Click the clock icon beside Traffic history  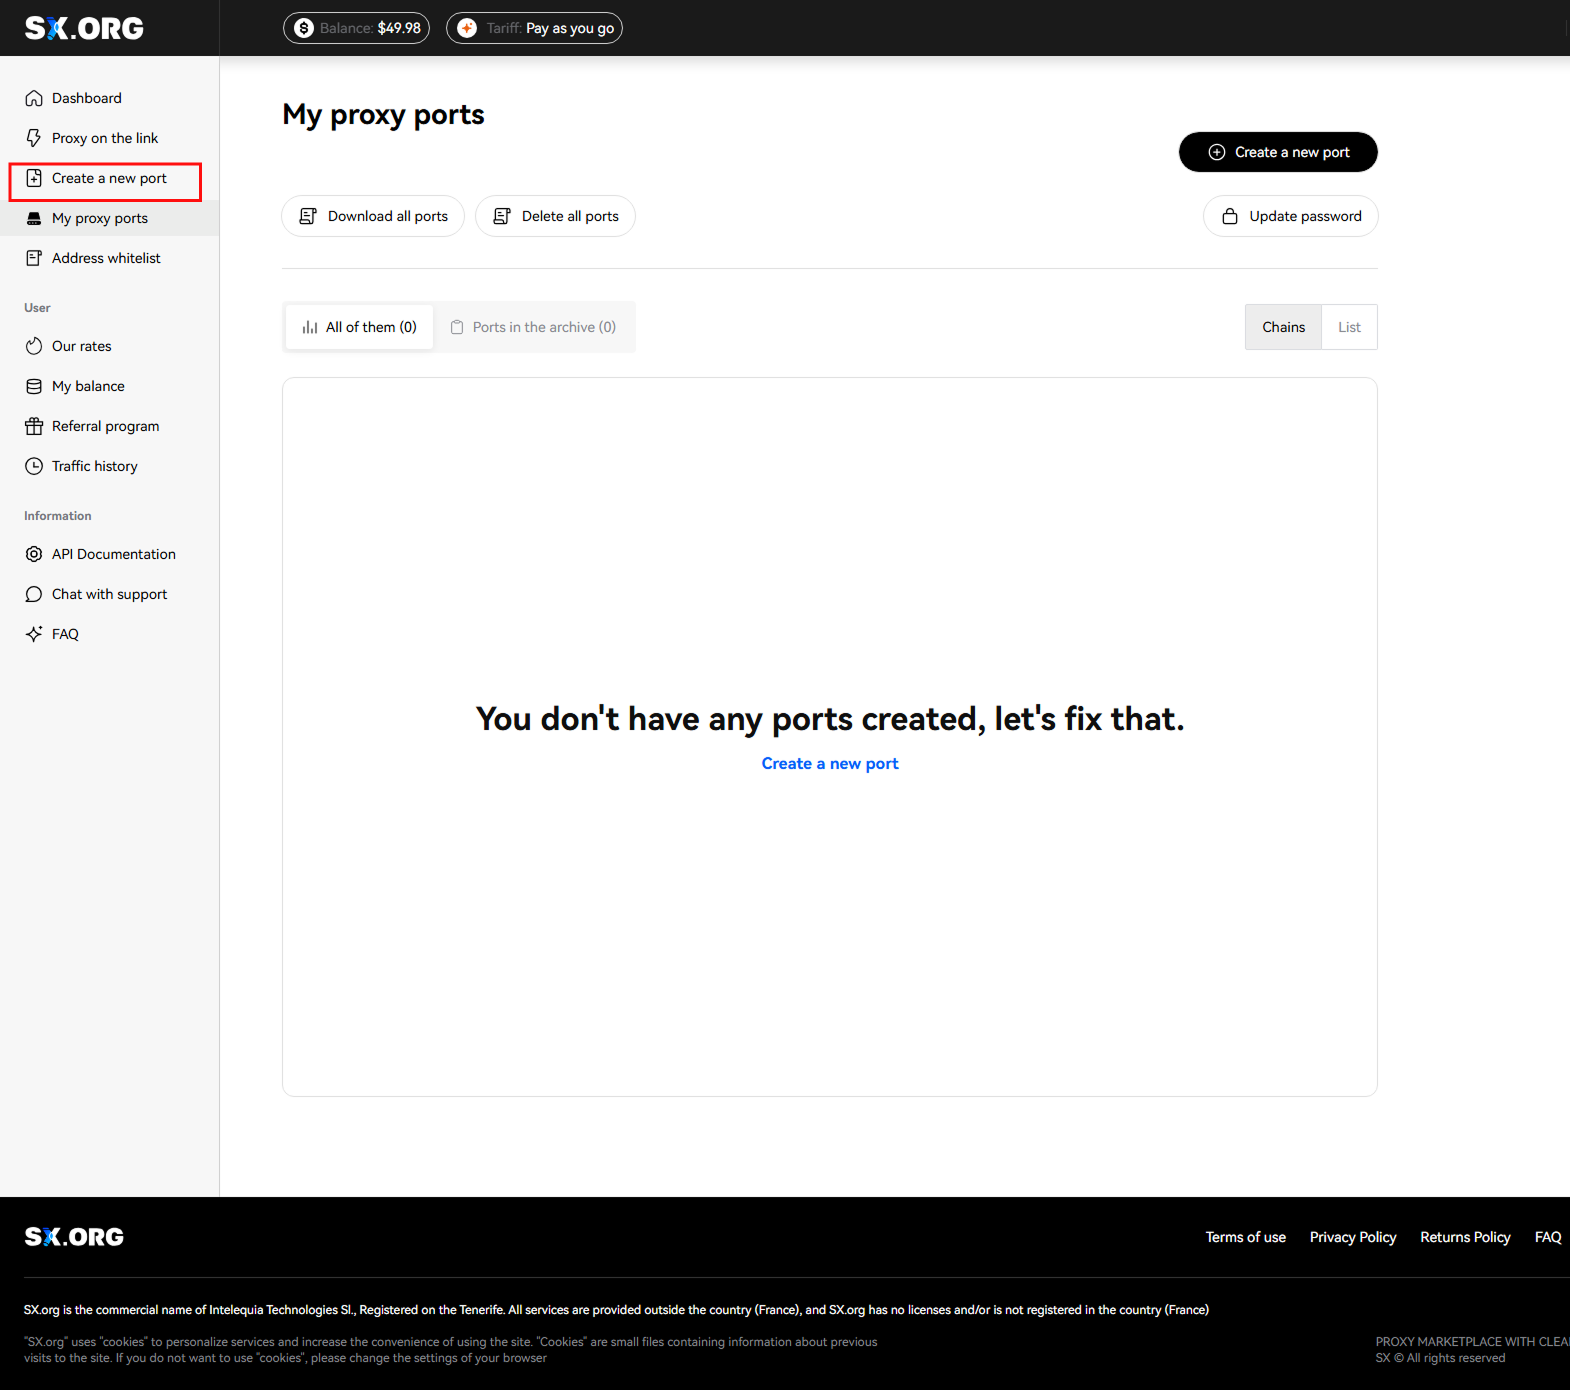[34, 466]
